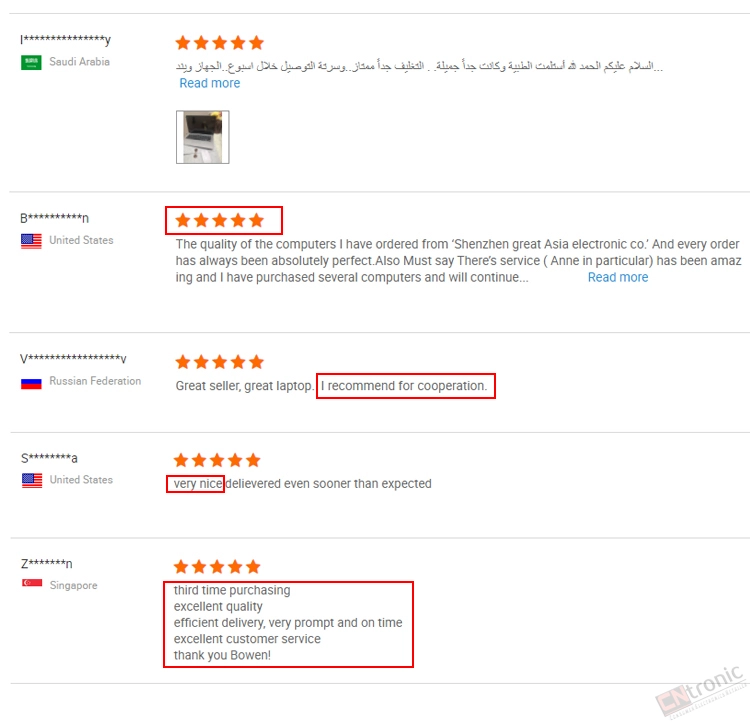Click the Singapore flag icon

tap(32, 583)
